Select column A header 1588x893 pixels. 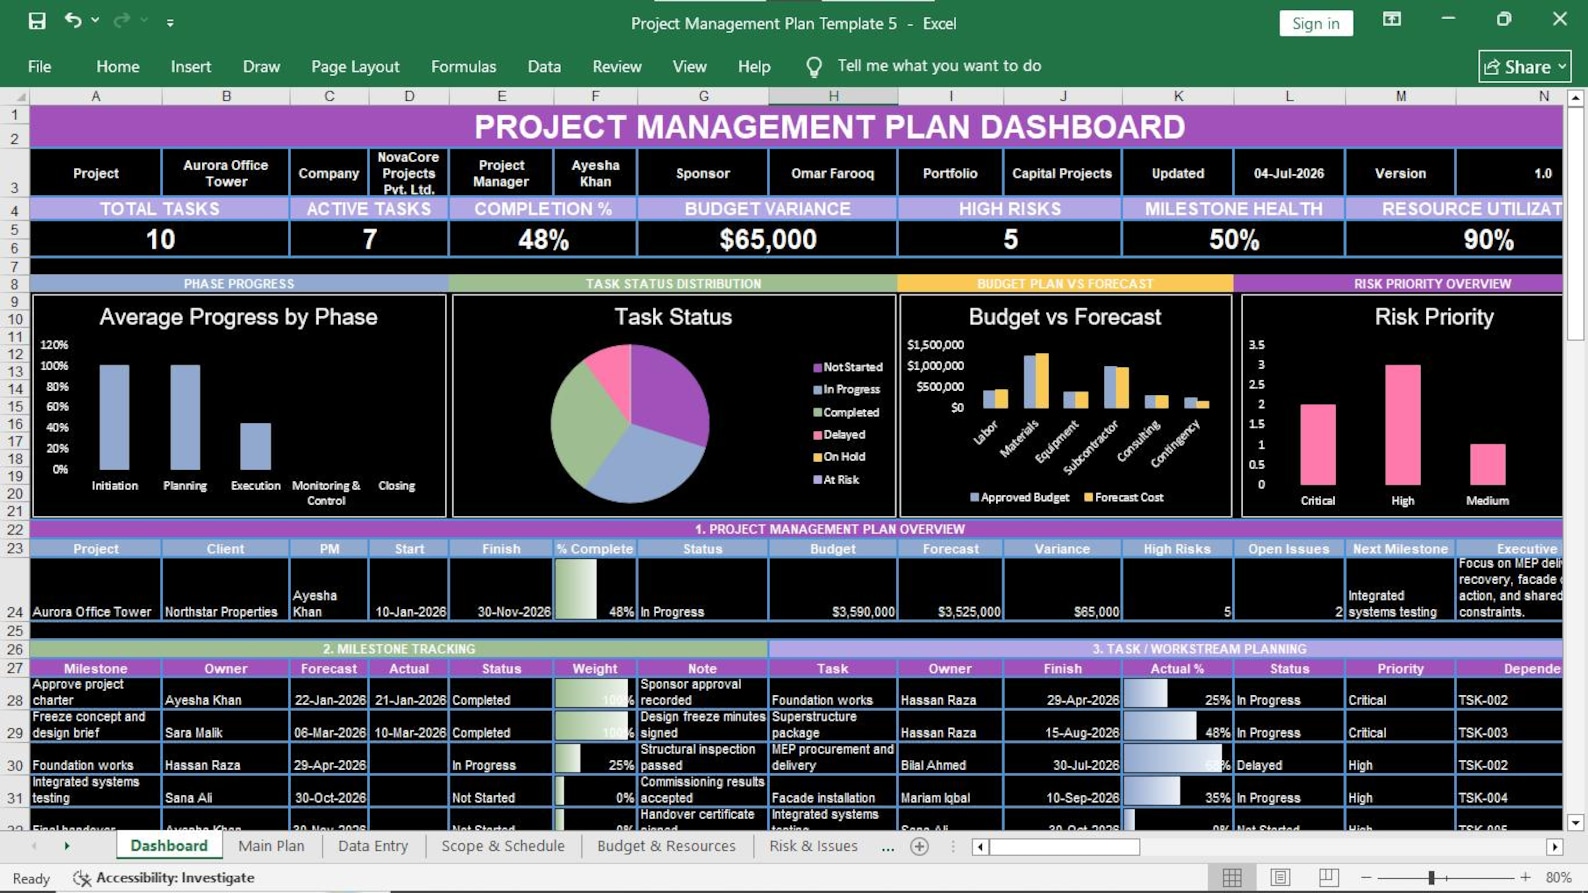point(96,96)
